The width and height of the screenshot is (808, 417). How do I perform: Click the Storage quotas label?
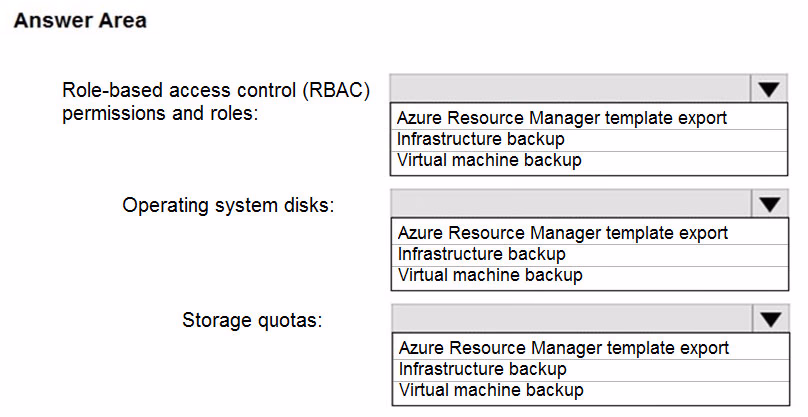click(x=252, y=320)
